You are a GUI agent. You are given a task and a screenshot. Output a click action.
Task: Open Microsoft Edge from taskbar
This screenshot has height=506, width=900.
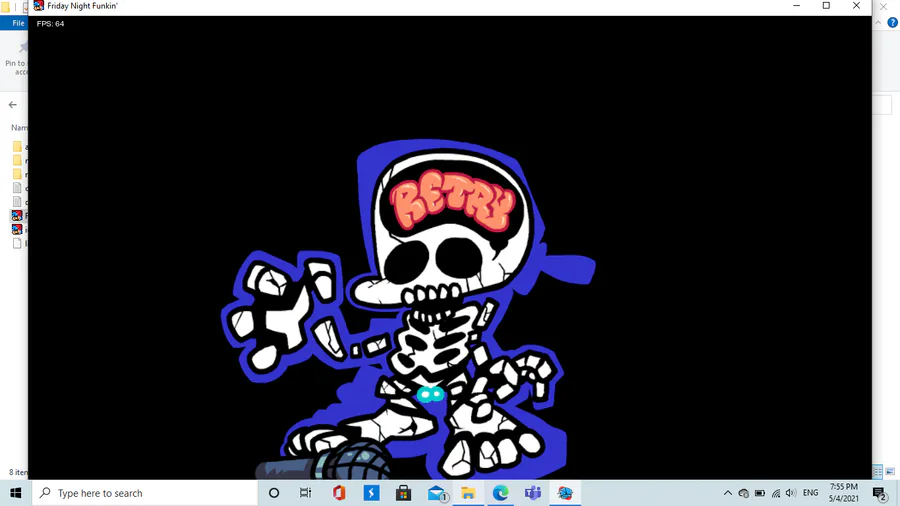pos(501,493)
